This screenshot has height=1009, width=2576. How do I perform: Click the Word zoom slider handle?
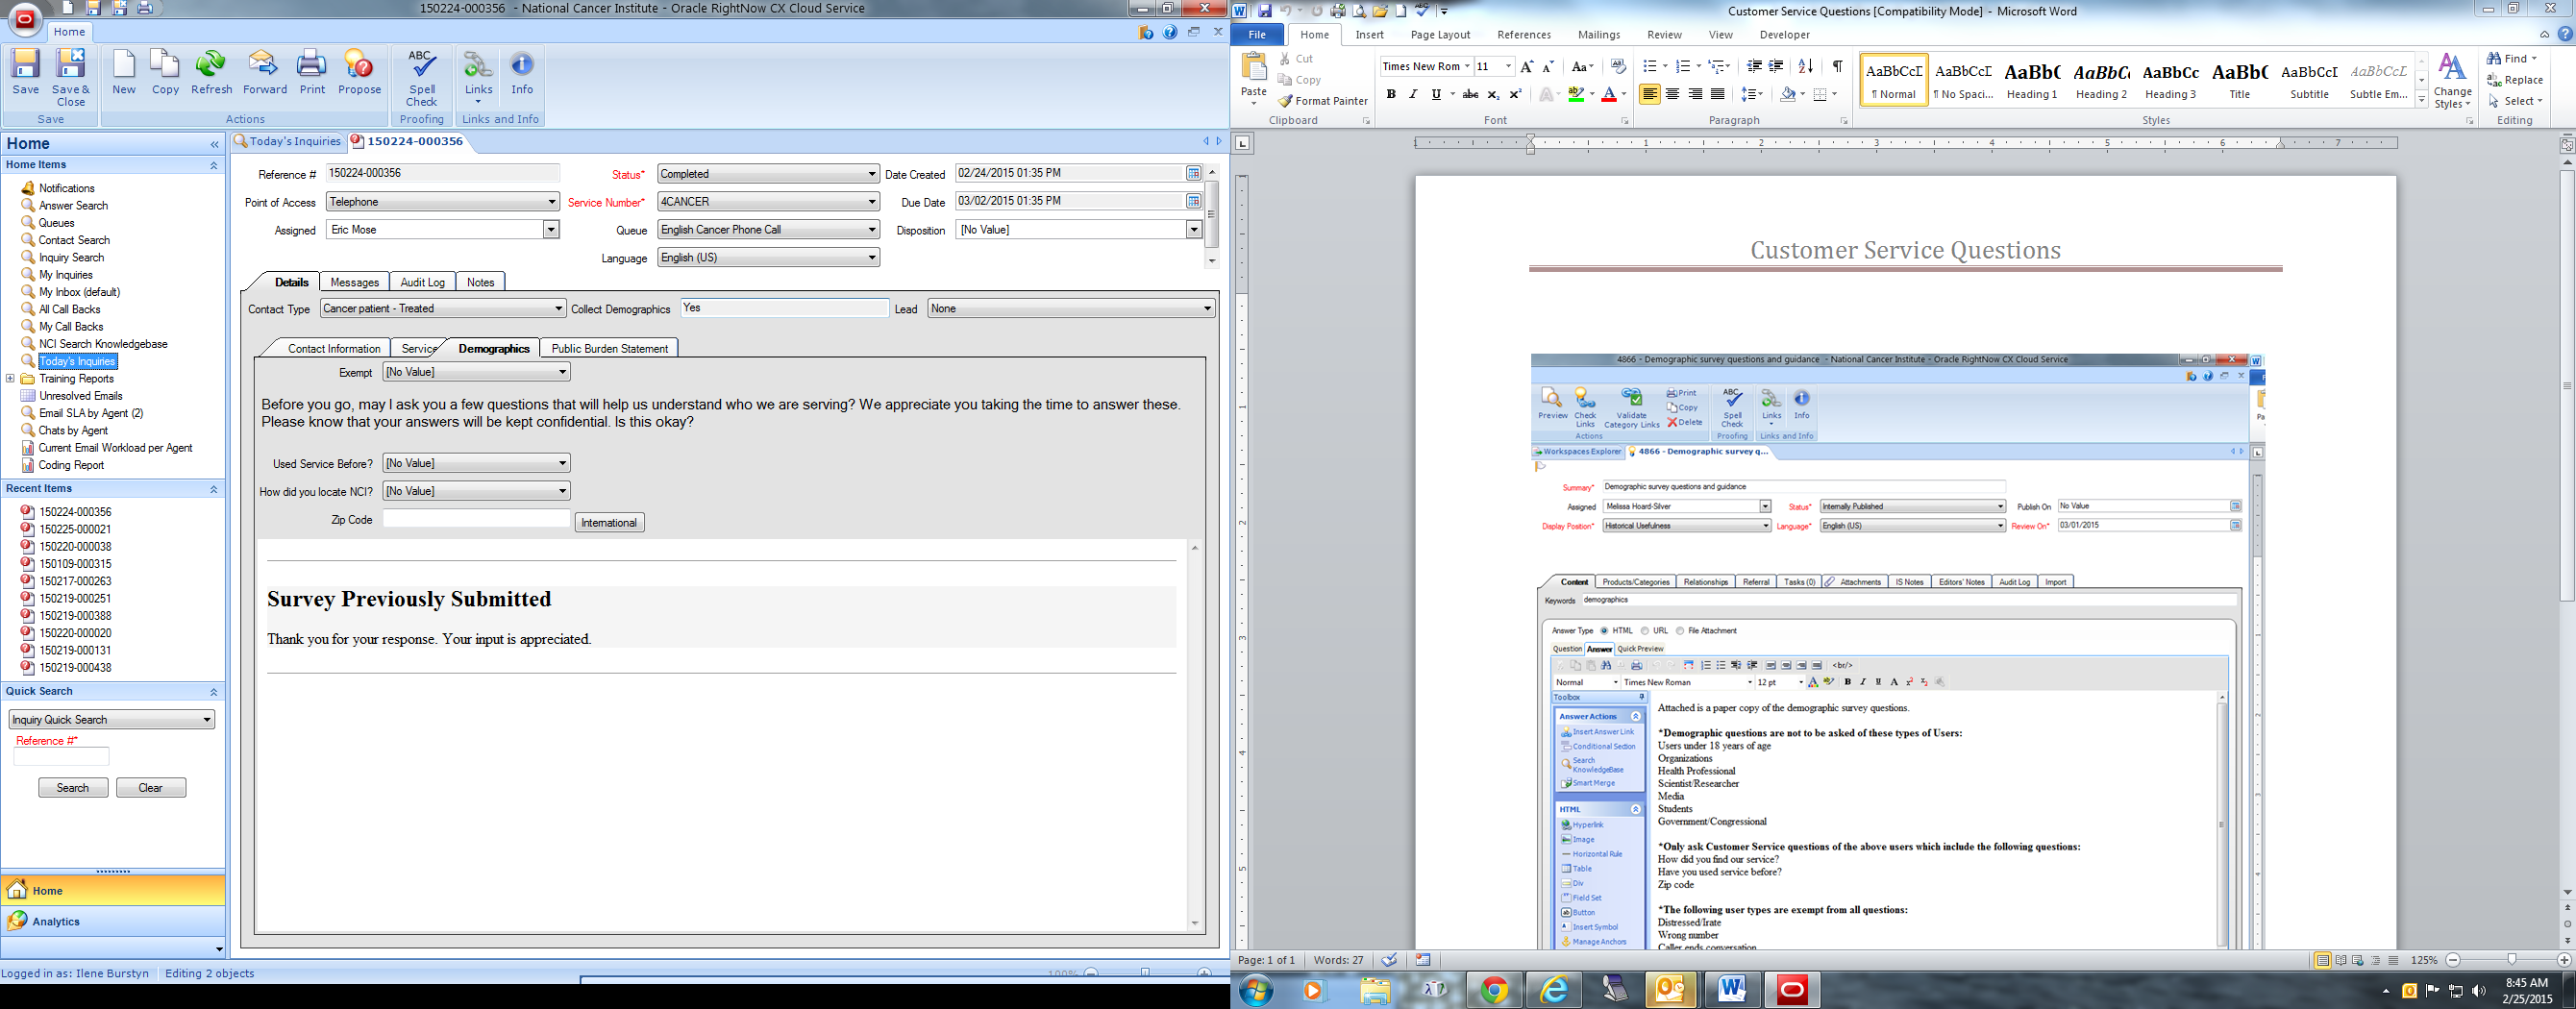(2511, 960)
